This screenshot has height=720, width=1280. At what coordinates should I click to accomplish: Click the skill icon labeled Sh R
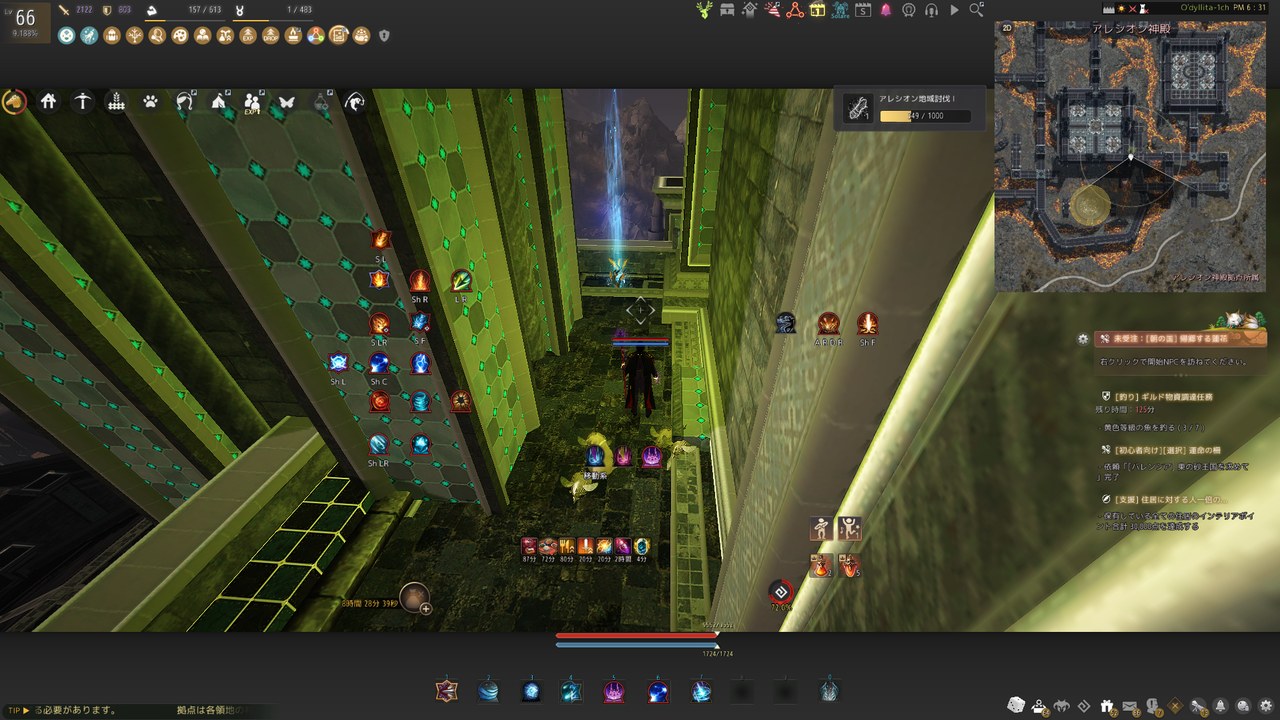[420, 281]
